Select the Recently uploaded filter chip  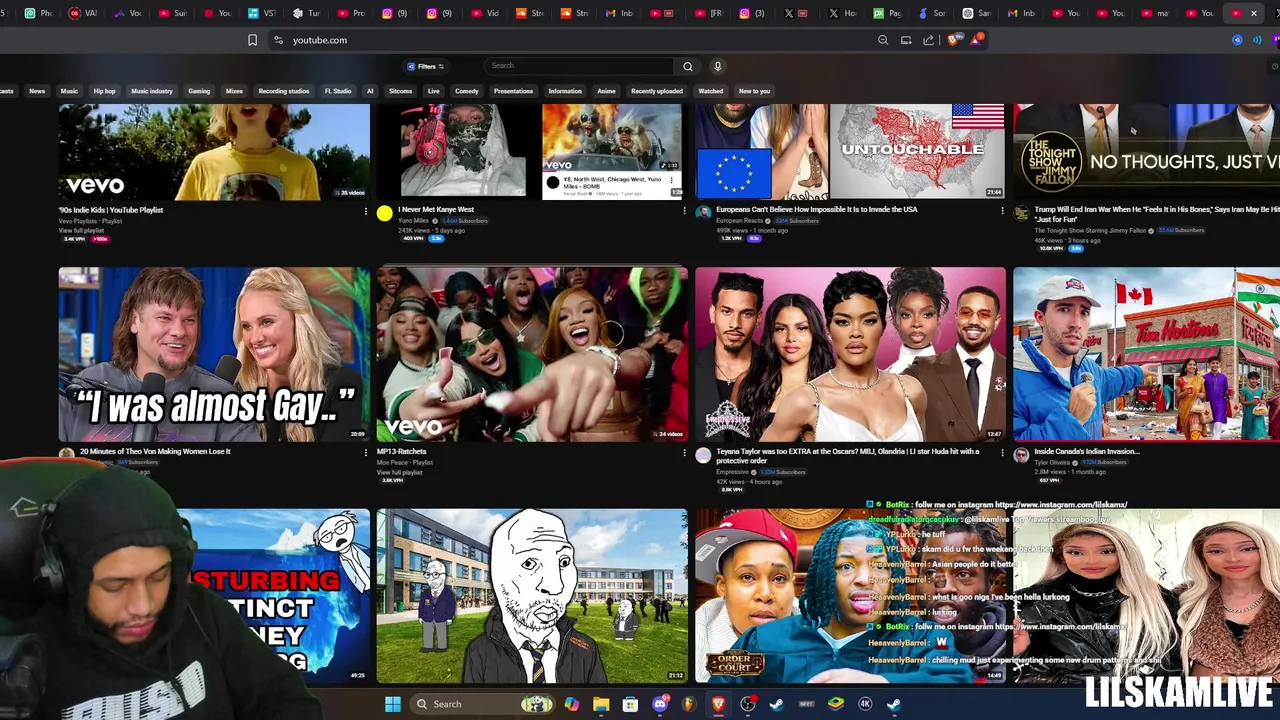click(x=657, y=91)
